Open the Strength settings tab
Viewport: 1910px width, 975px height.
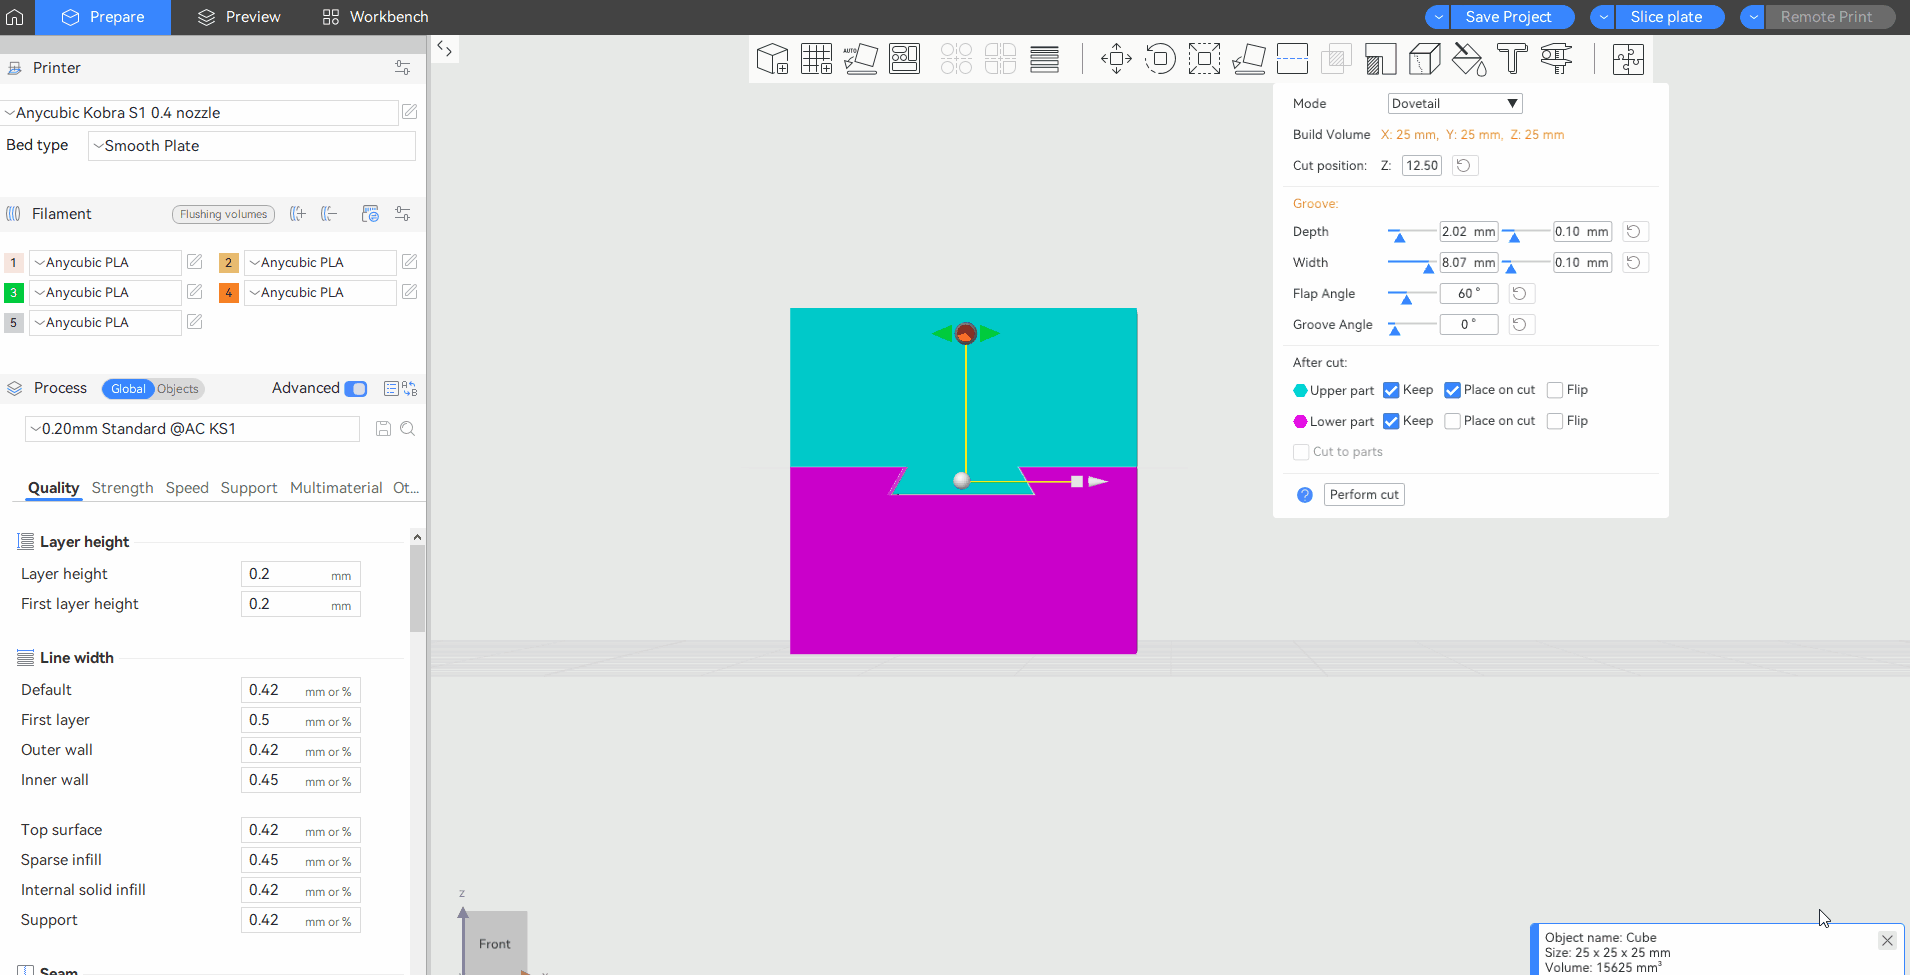pyautogui.click(x=122, y=488)
